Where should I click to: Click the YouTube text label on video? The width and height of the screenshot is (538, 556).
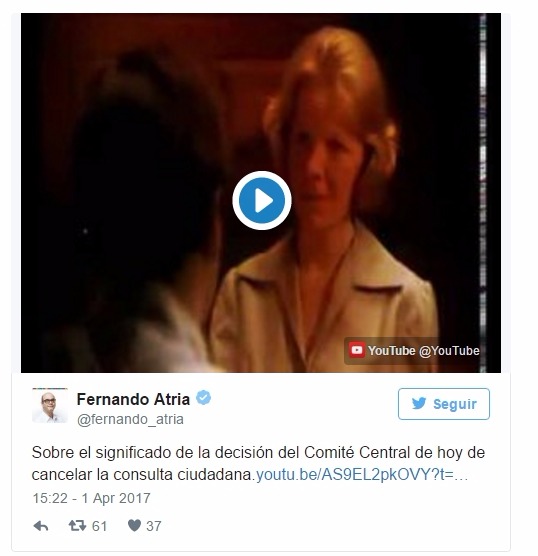coord(392,351)
